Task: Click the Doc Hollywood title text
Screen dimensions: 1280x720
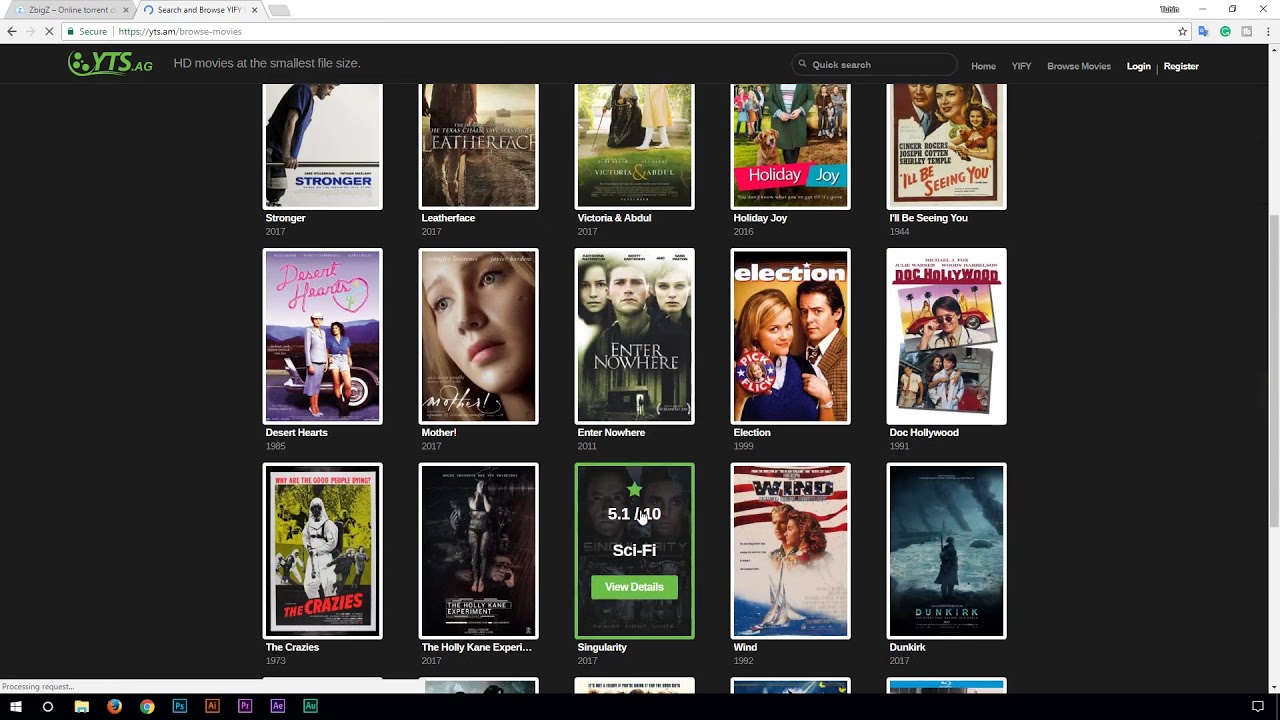Action: pyautogui.click(x=924, y=433)
